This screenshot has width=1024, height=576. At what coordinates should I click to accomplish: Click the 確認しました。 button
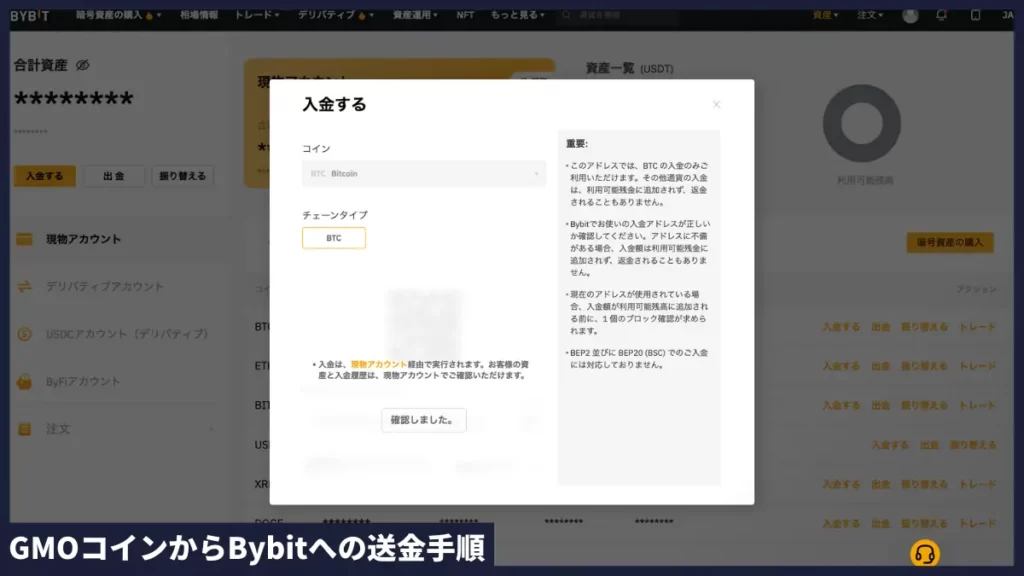424,420
